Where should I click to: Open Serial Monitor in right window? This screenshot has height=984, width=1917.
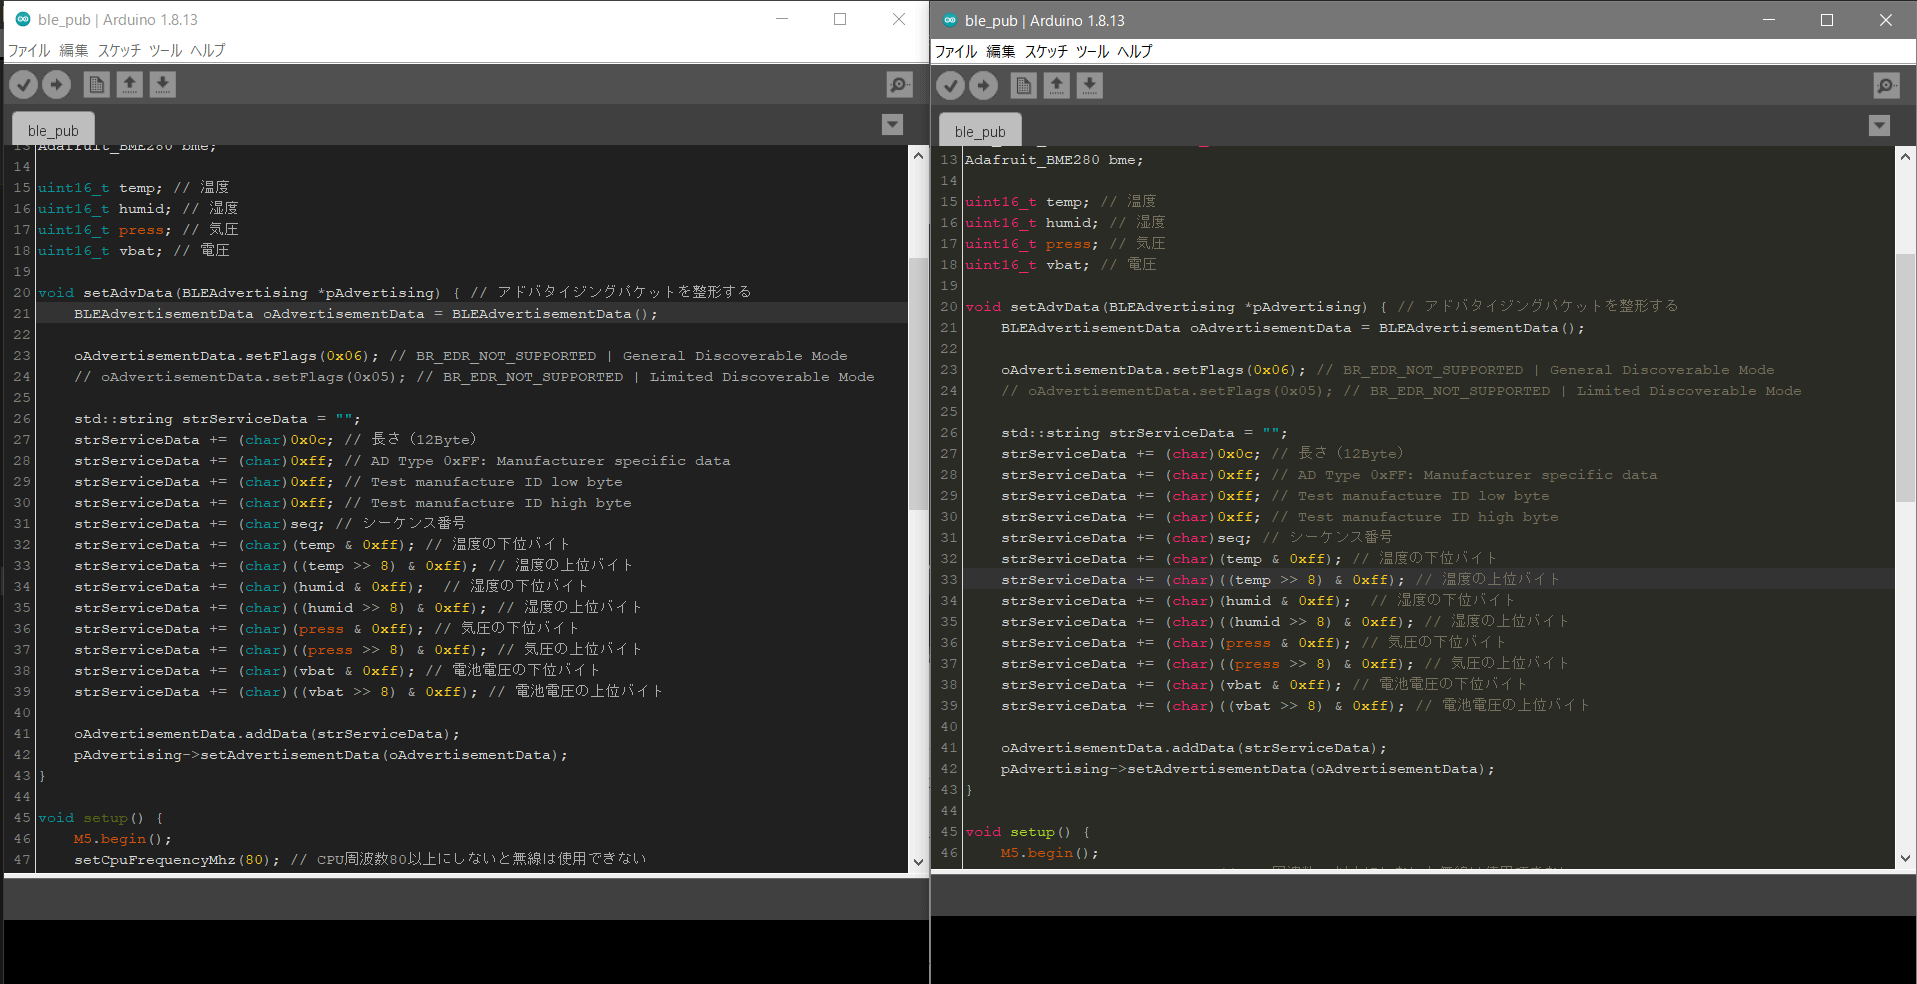coord(1886,86)
